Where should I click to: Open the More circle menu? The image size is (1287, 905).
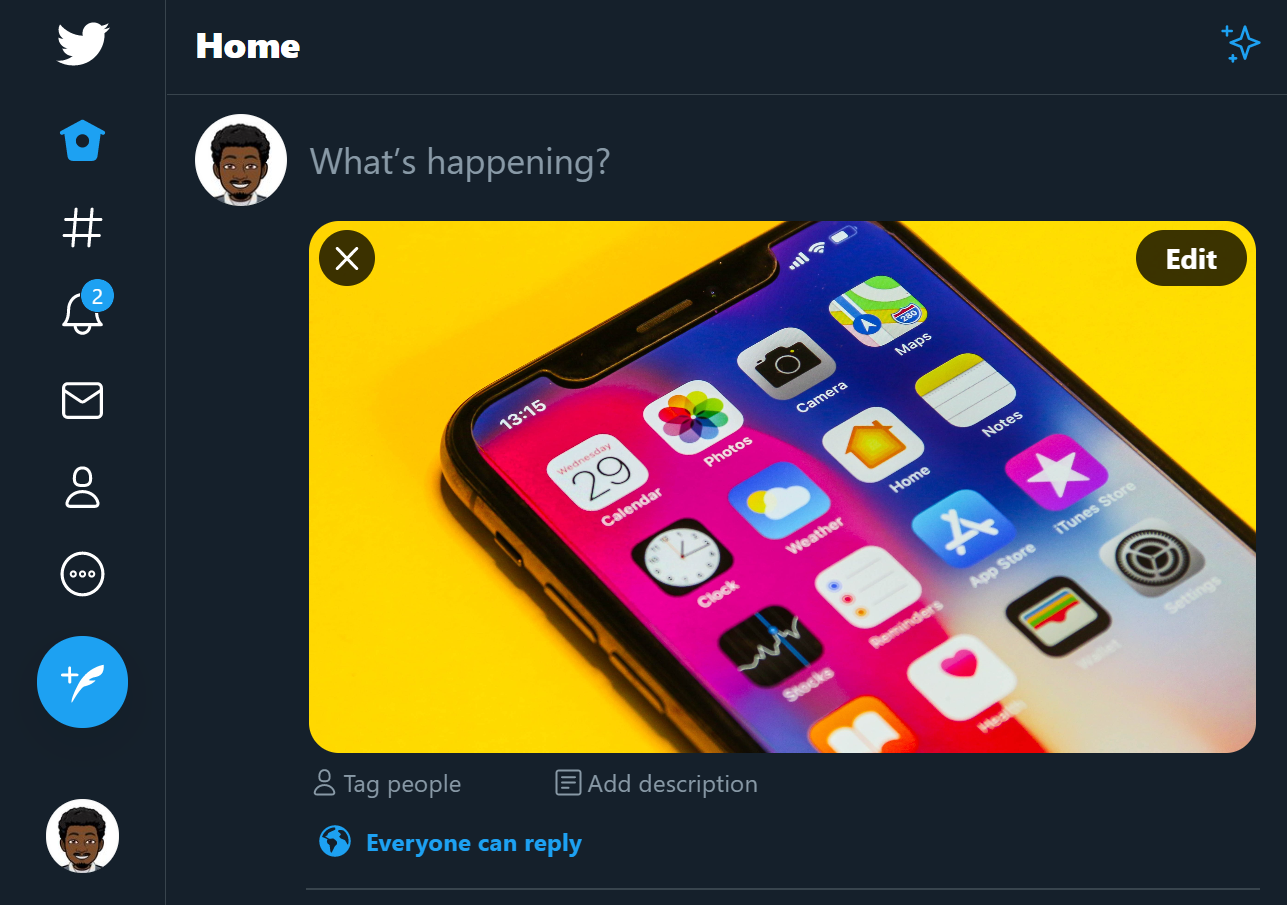pos(83,574)
